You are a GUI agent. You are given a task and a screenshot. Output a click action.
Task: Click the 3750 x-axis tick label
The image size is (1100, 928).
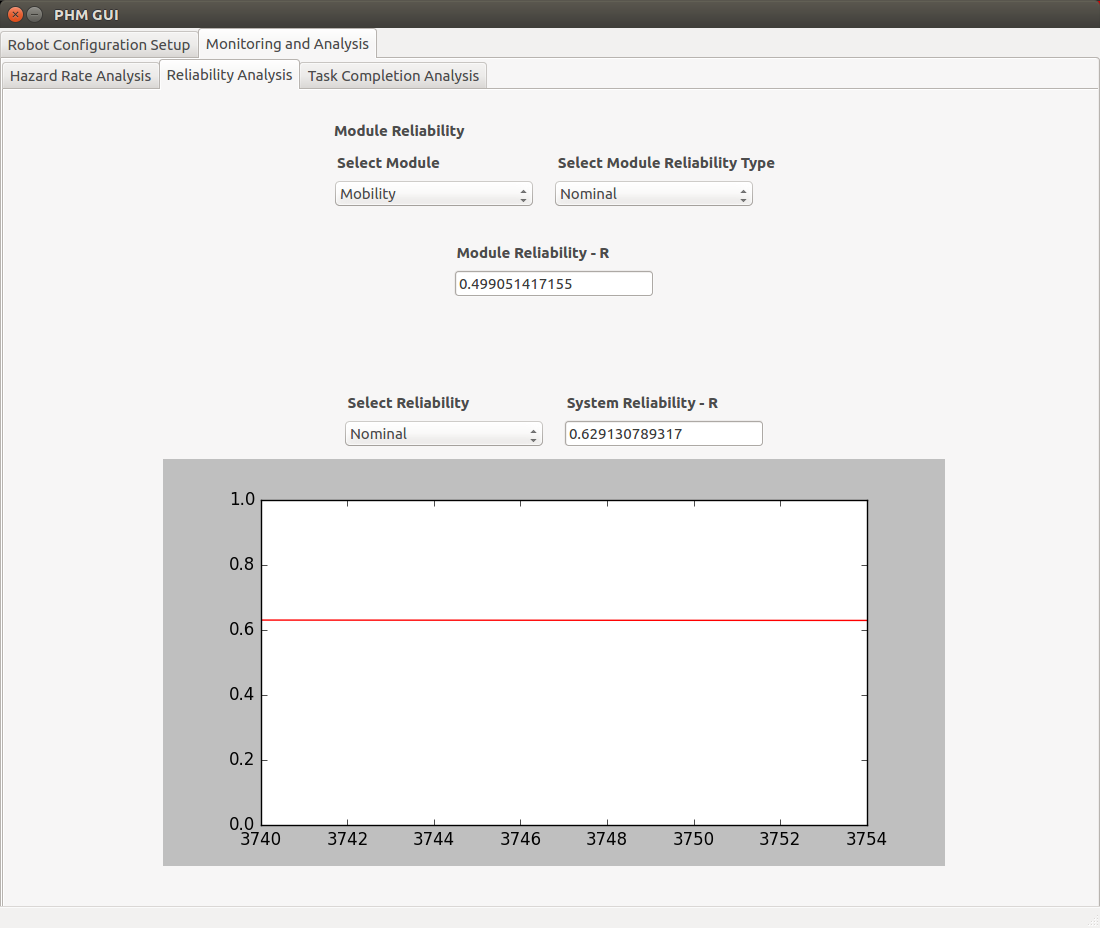click(694, 839)
